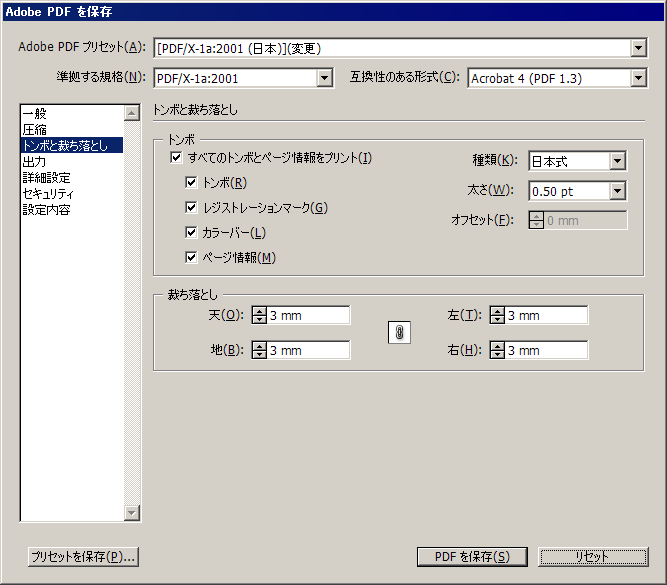Expand the 太さ weight dropdown
The height and width of the screenshot is (585, 667).
[x=617, y=191]
